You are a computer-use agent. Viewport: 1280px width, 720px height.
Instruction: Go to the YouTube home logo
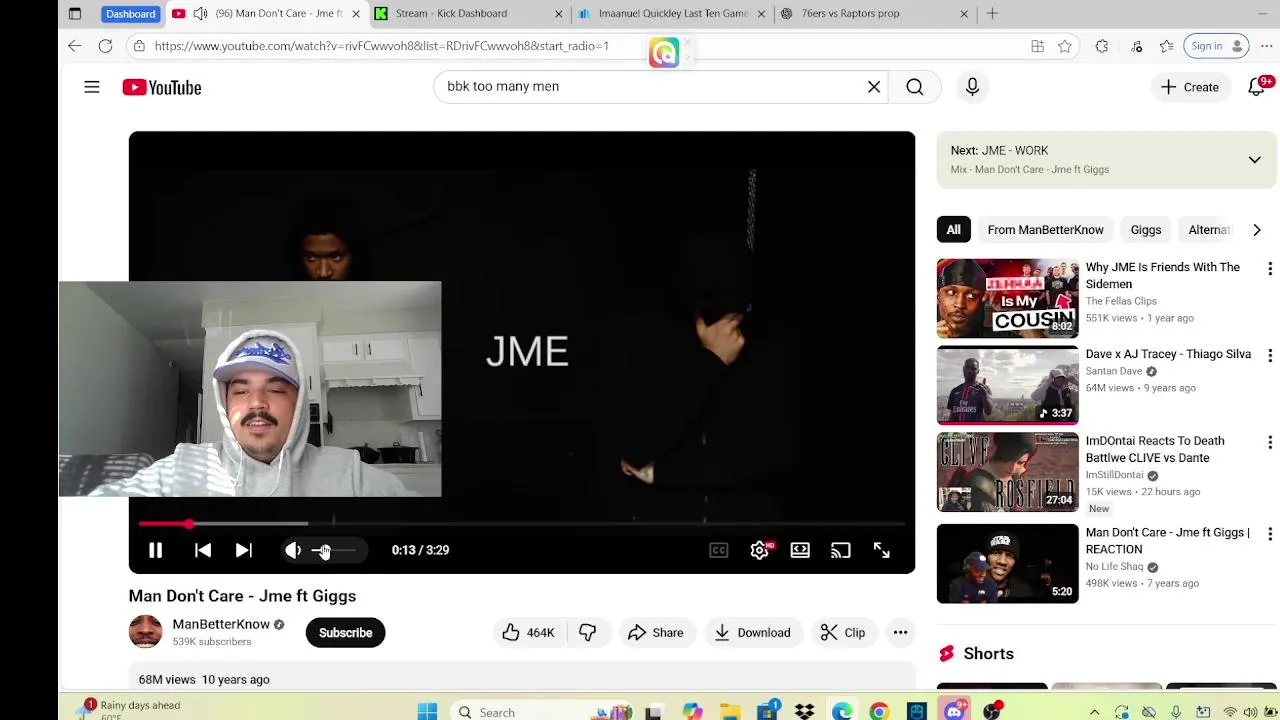coord(162,87)
